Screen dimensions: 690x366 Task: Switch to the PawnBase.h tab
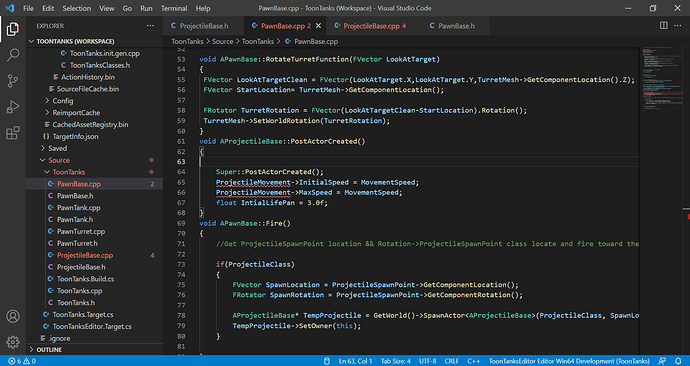(456, 26)
